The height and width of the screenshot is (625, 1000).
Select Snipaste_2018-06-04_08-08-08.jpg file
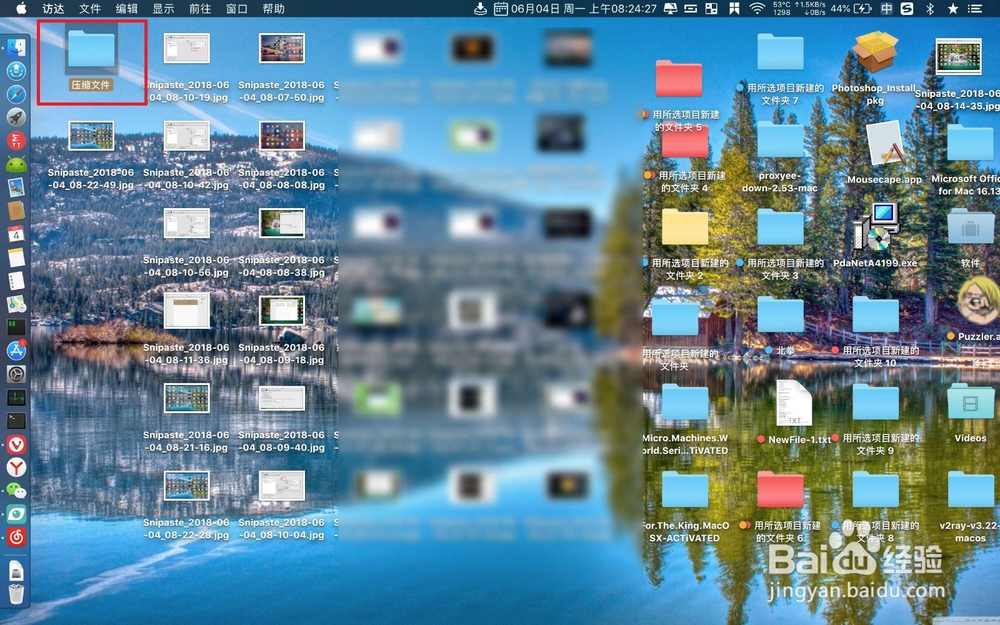pyautogui.click(x=282, y=136)
